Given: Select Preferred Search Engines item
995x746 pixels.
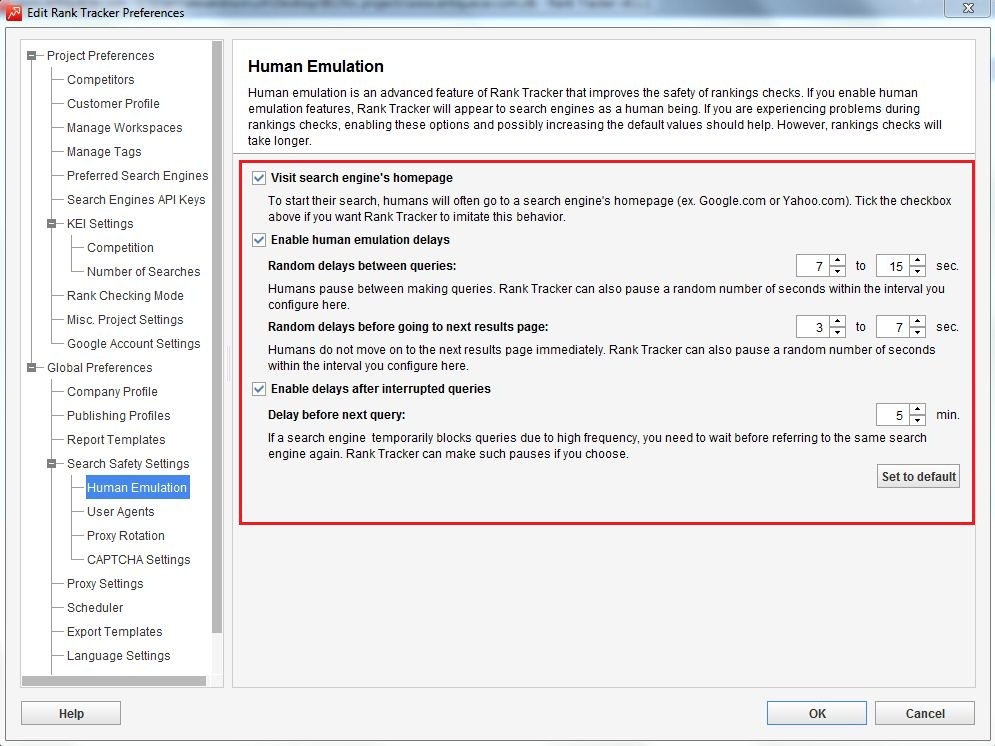Looking at the screenshot, I should point(138,176).
